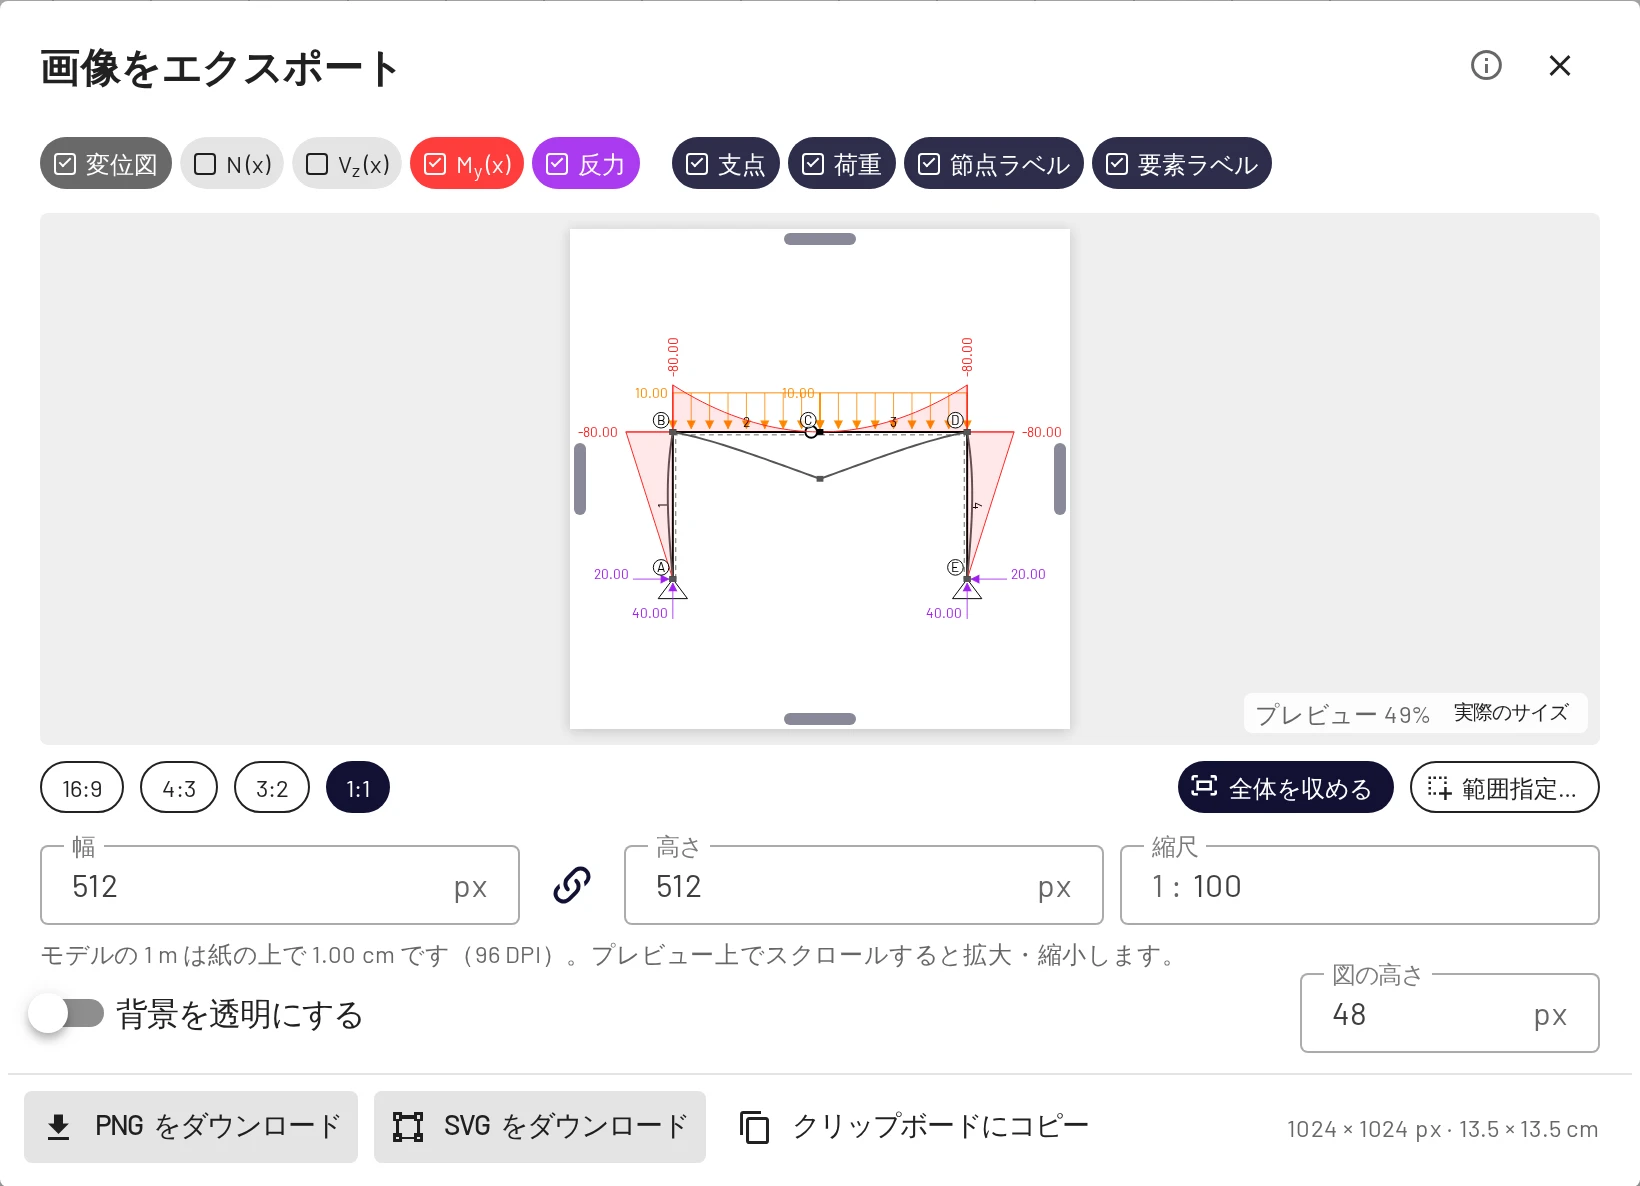Click the 全体を収める fit-all button
The width and height of the screenshot is (1640, 1186).
[1286, 788]
